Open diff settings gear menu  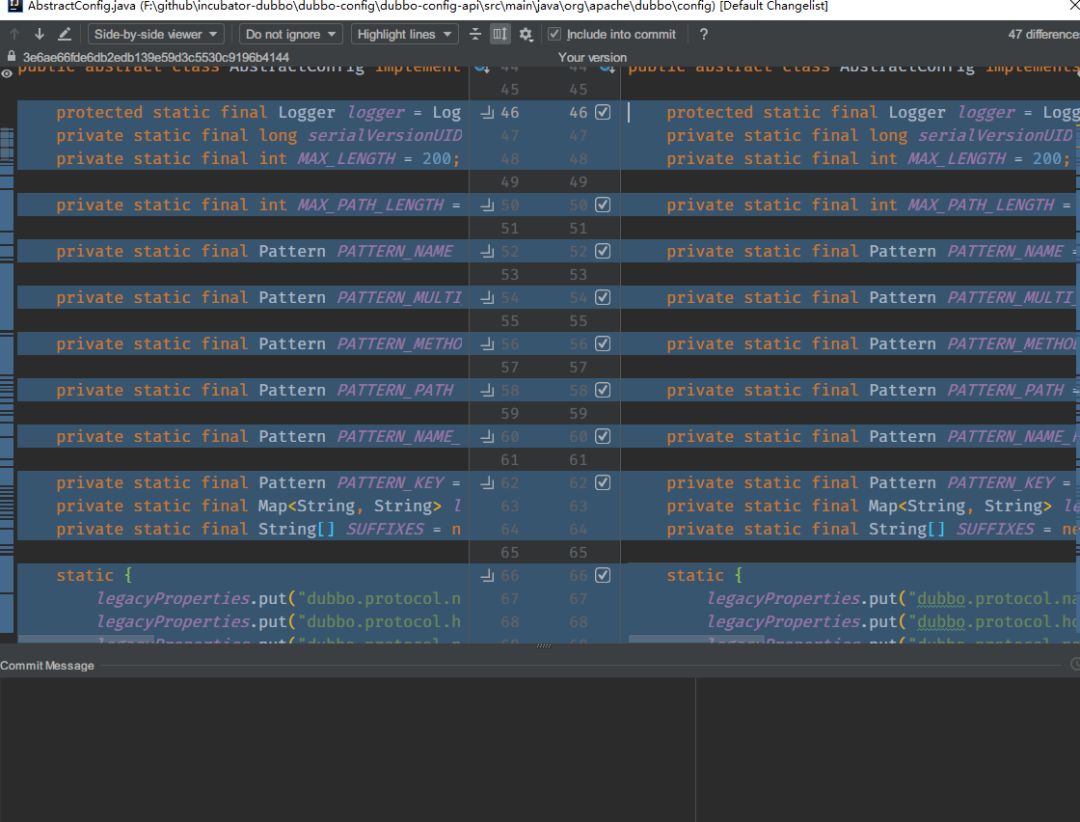pos(526,34)
